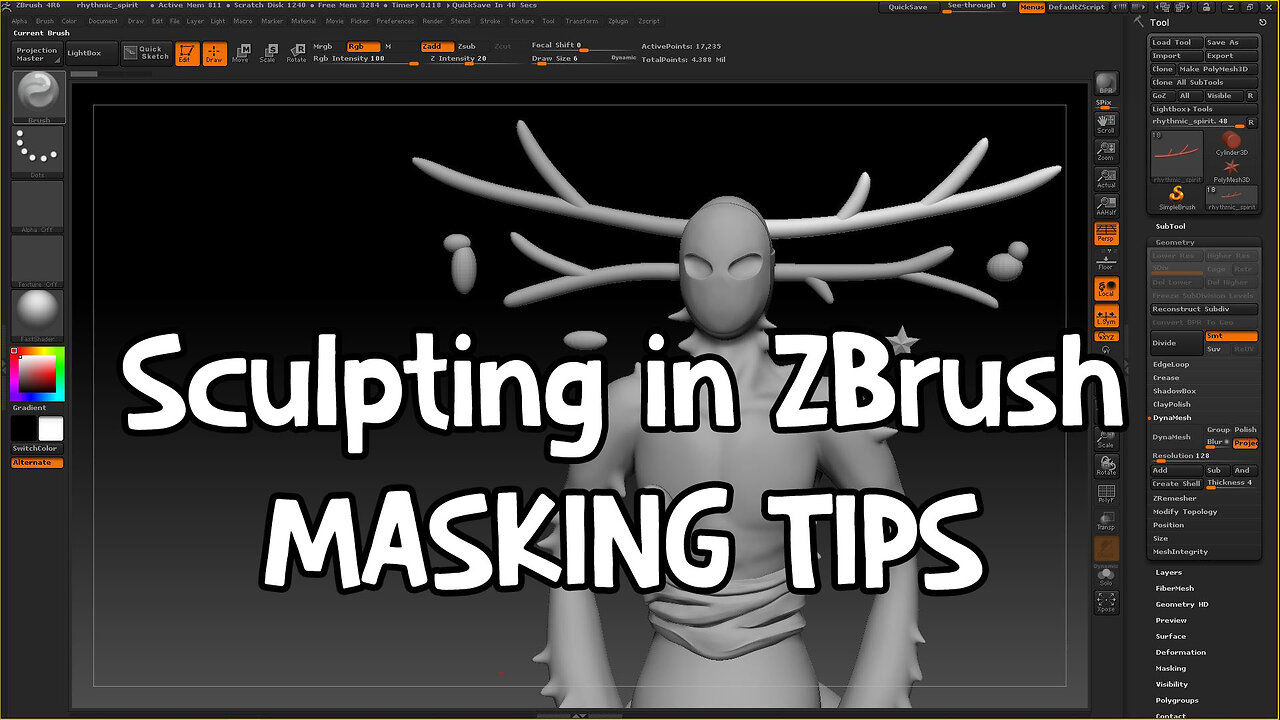Open the FastShader material selector

click(x=38, y=317)
